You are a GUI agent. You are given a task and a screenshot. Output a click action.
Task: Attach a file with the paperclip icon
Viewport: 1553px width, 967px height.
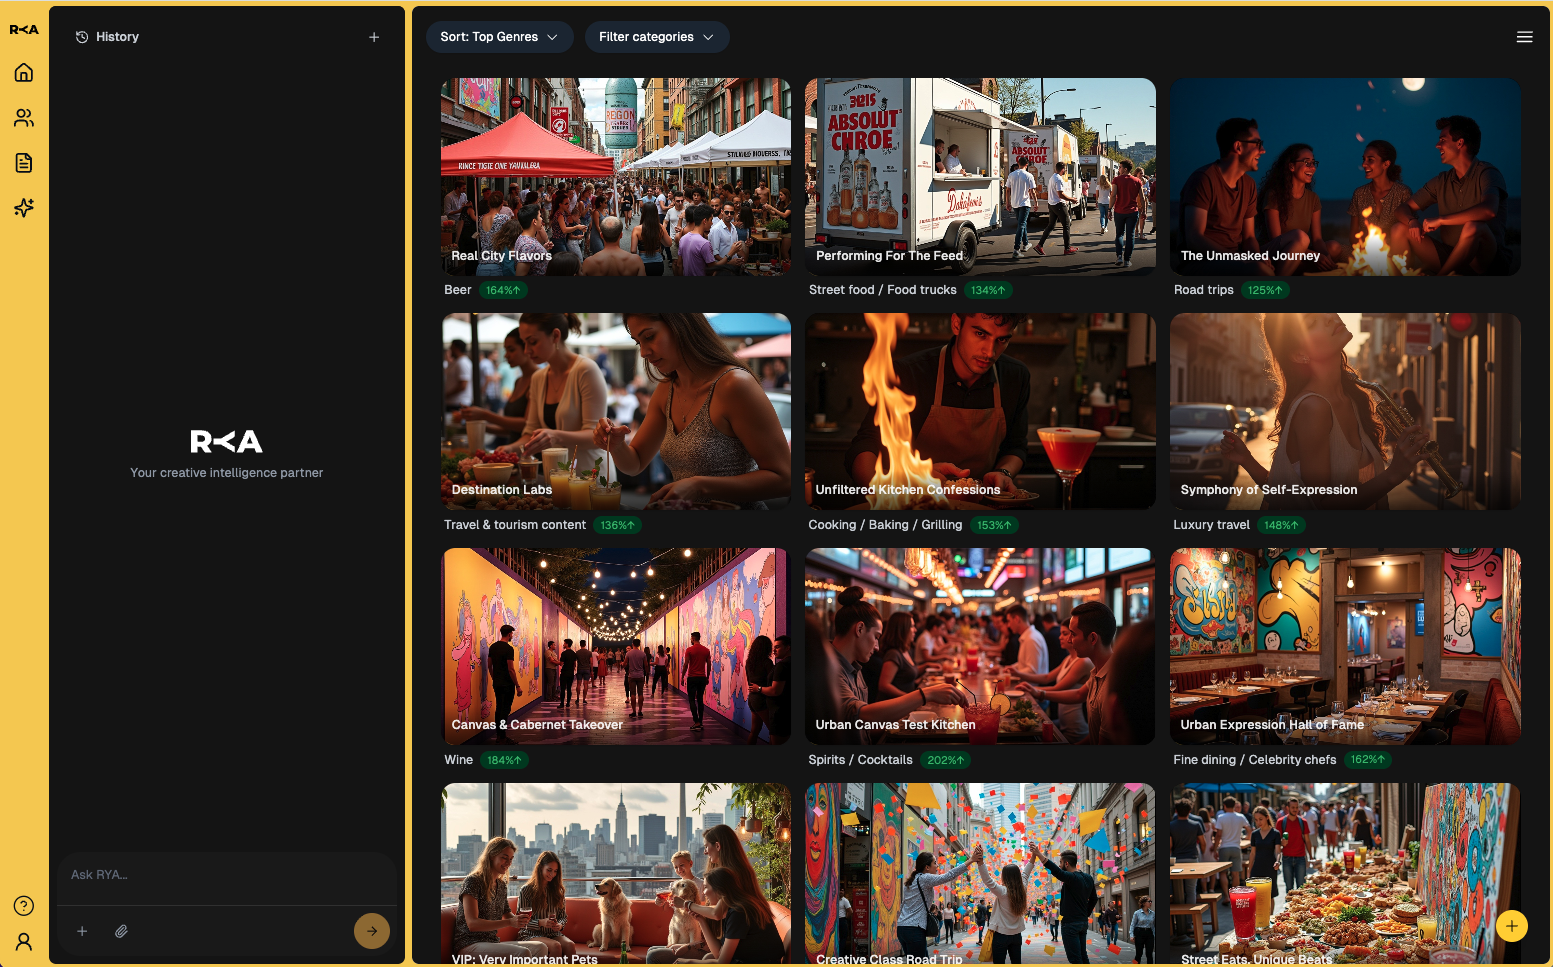(121, 931)
